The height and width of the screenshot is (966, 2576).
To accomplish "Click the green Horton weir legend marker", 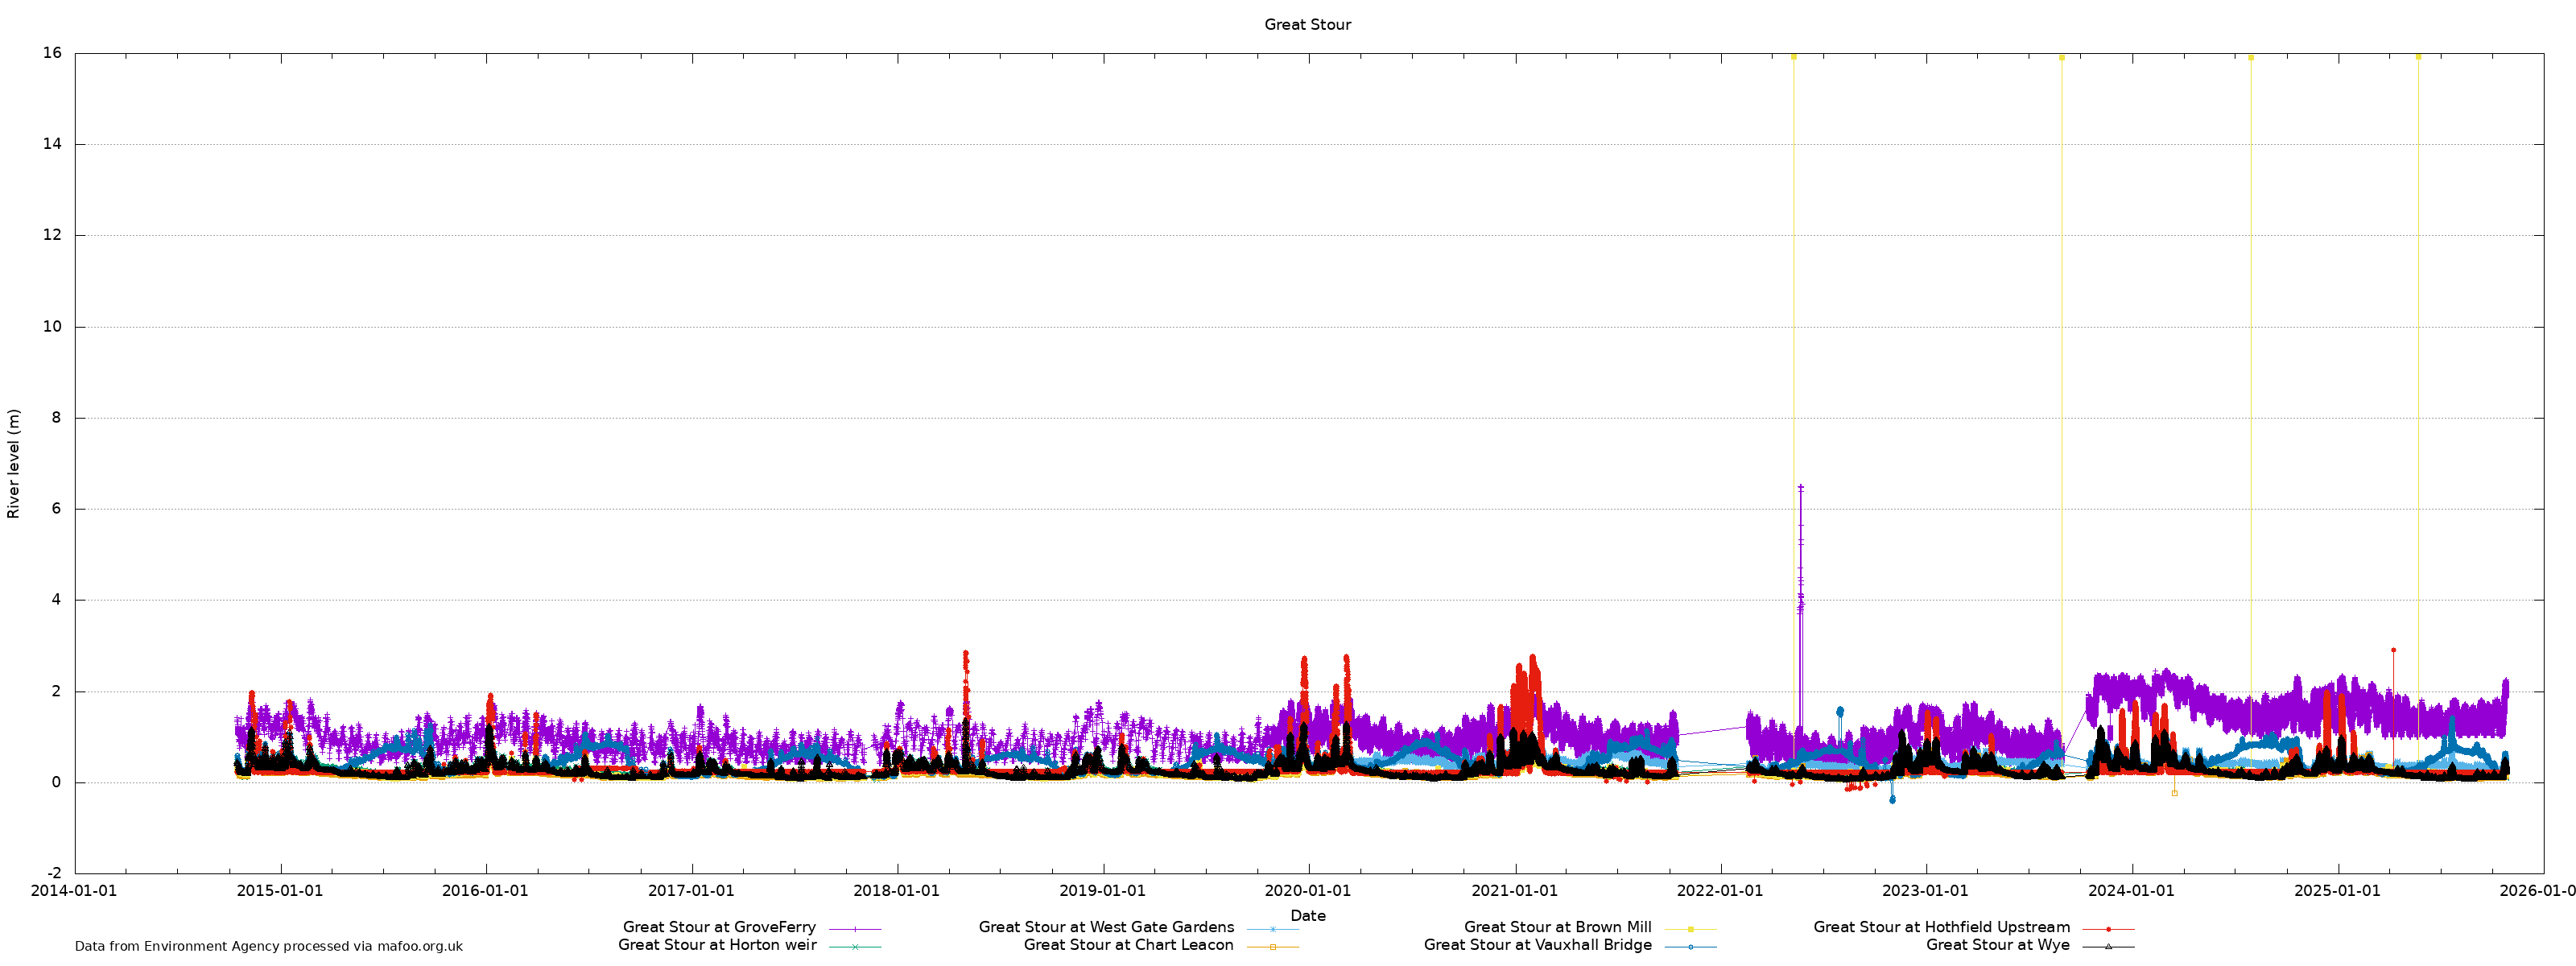I will 854,946.
